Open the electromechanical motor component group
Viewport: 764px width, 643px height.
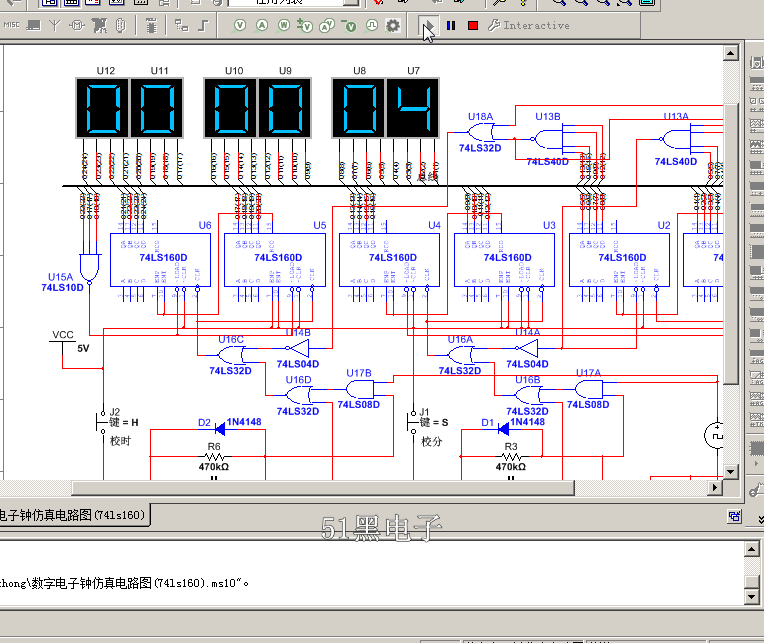(x=77, y=25)
